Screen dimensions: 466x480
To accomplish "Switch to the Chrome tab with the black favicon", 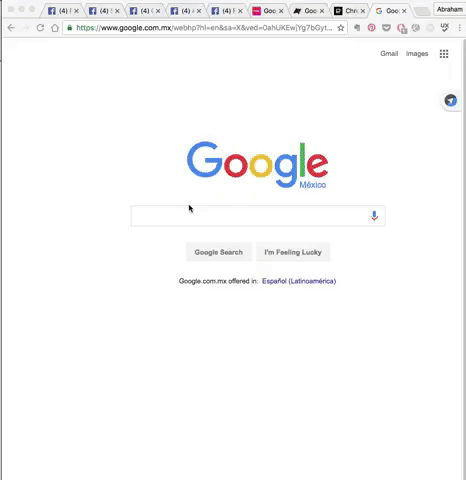I will (350, 11).
